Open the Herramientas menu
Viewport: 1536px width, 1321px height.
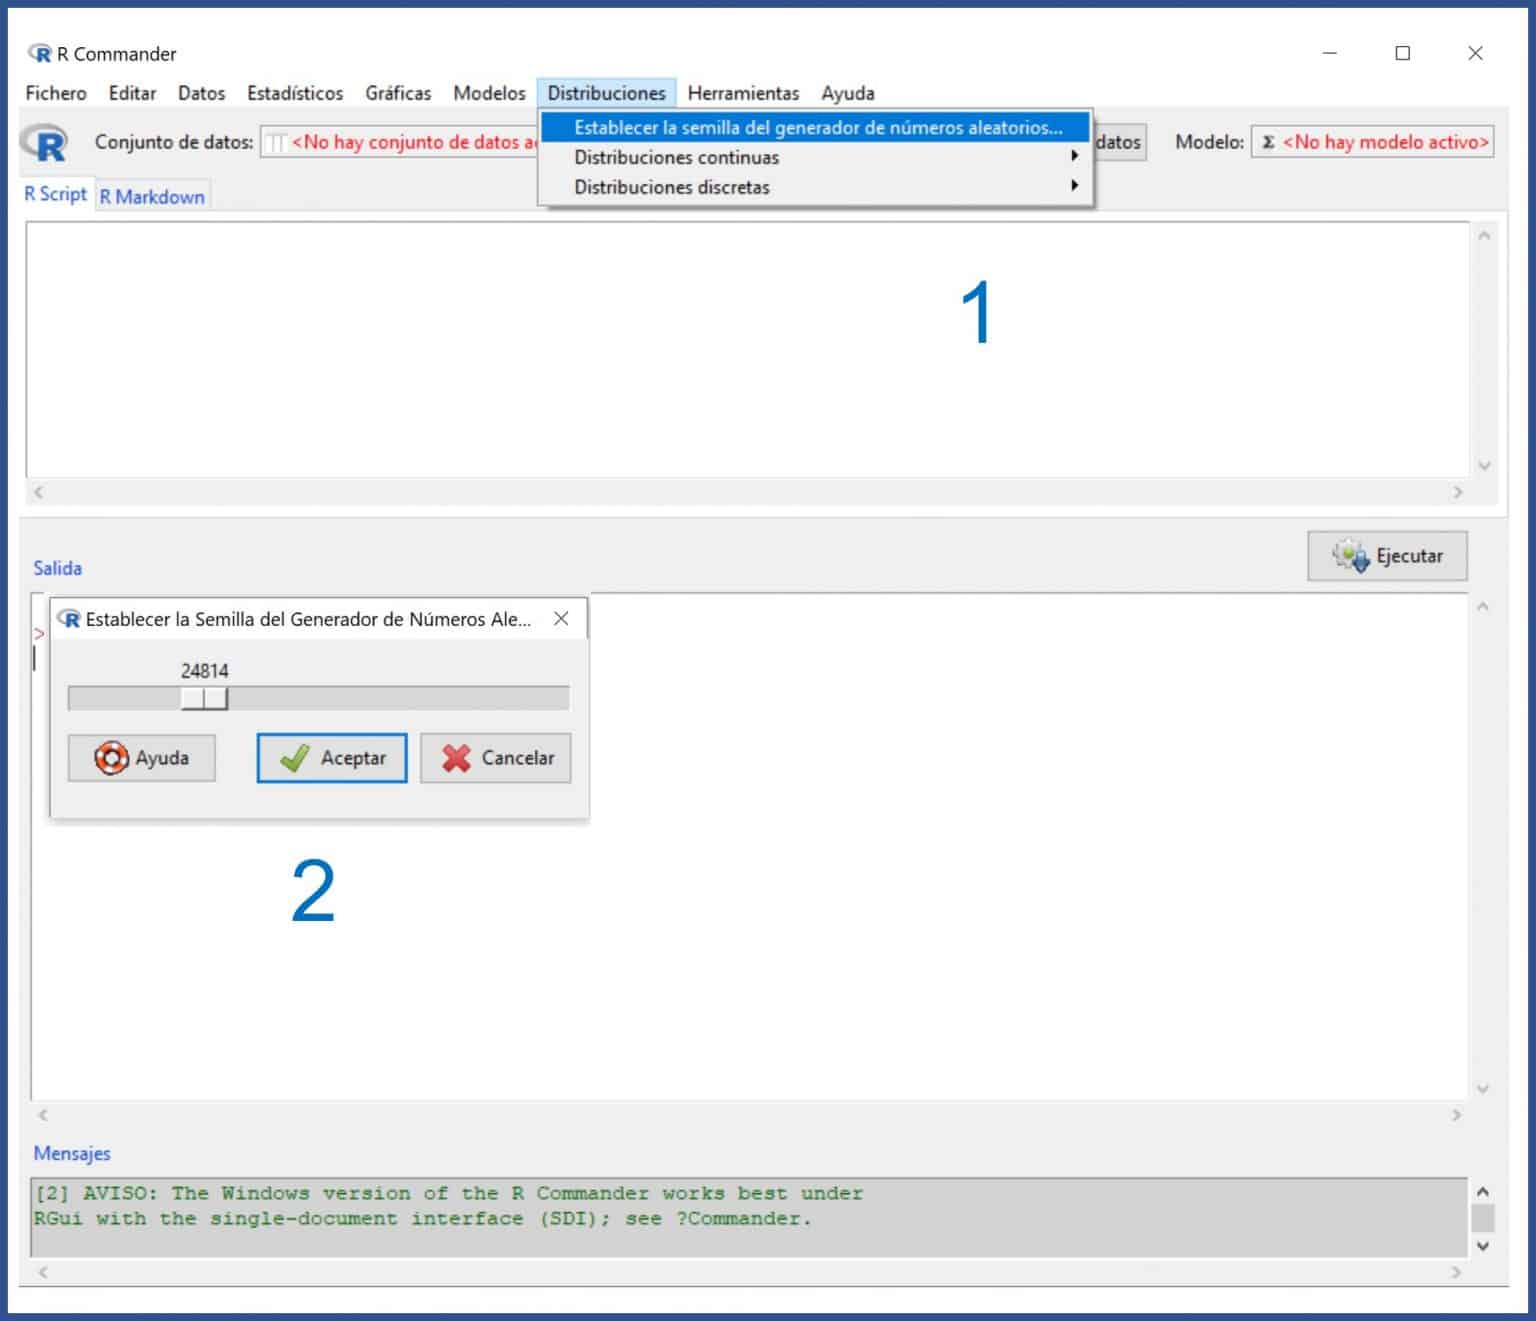[x=743, y=93]
